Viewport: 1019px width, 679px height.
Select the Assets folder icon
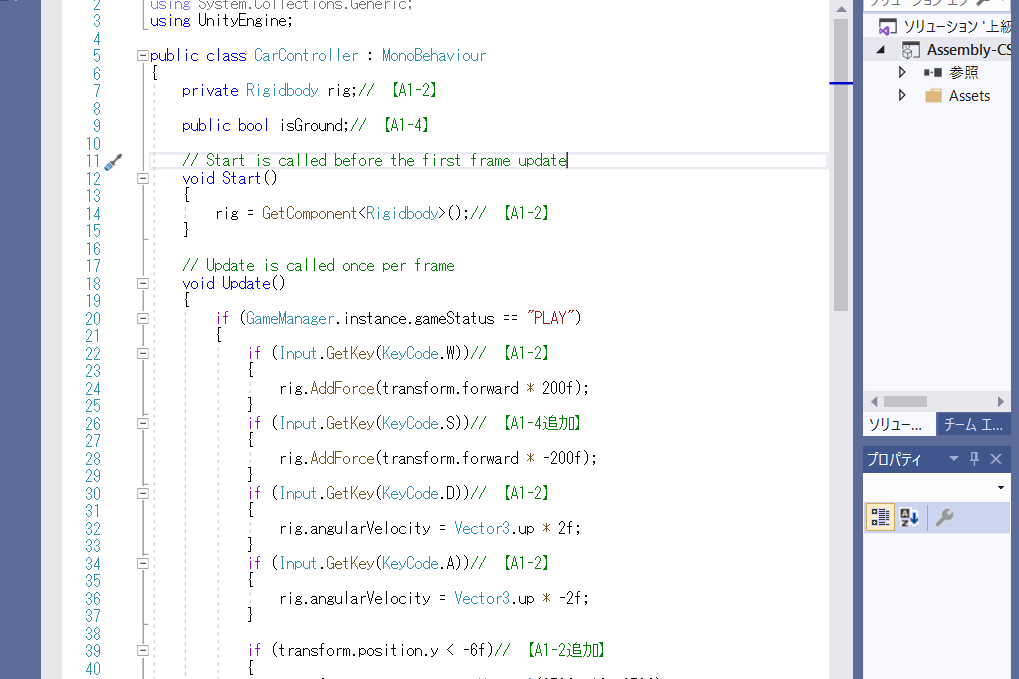pyautogui.click(x=933, y=96)
